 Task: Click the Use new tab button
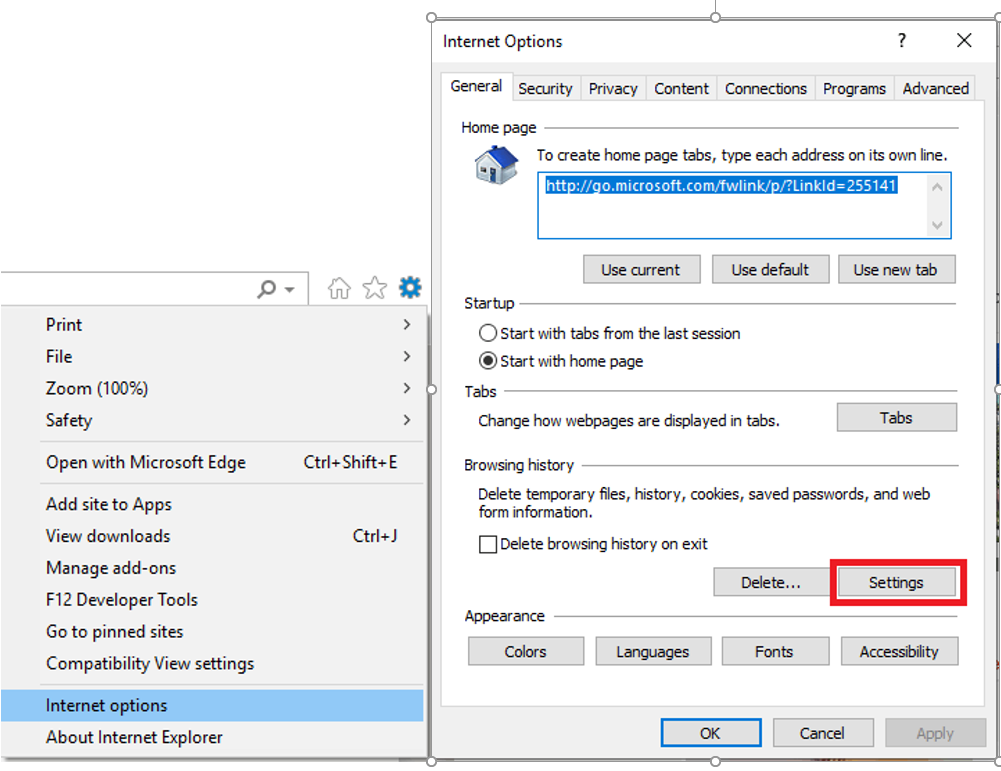pos(896,270)
